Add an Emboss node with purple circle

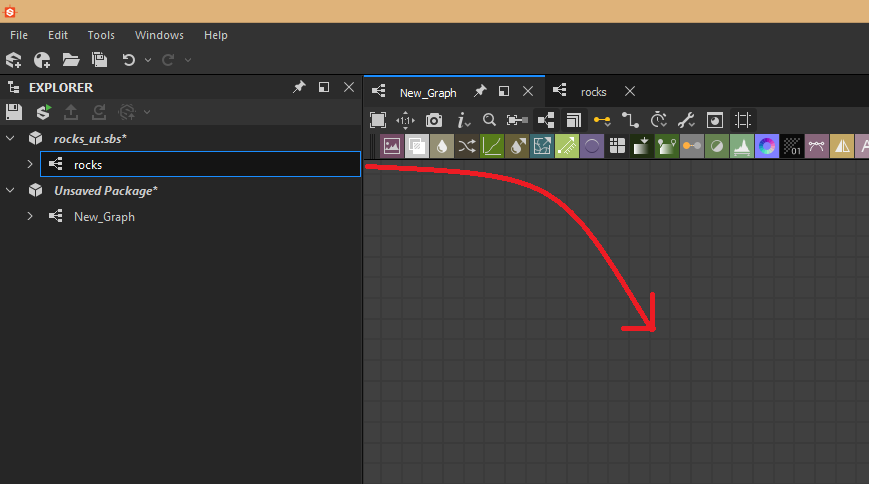pyautogui.click(x=591, y=146)
